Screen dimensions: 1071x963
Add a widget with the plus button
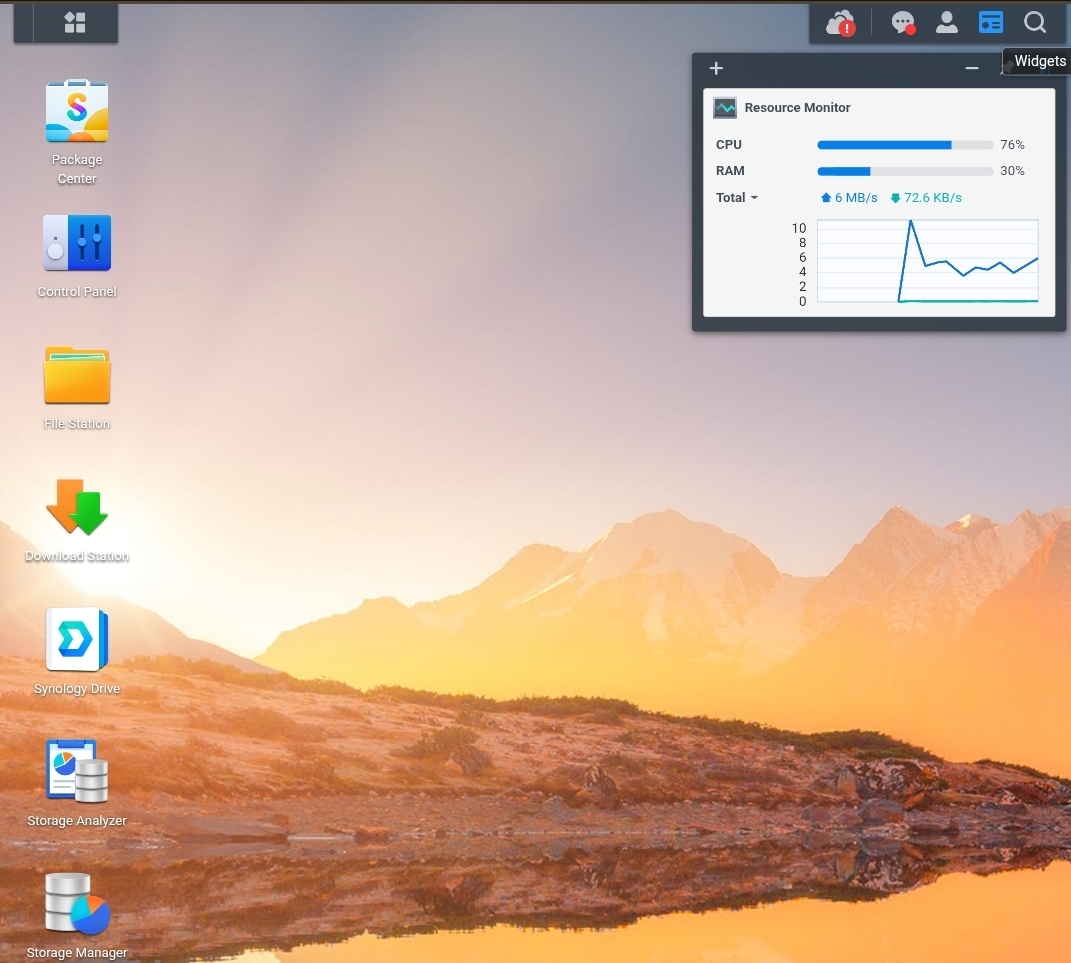point(716,68)
